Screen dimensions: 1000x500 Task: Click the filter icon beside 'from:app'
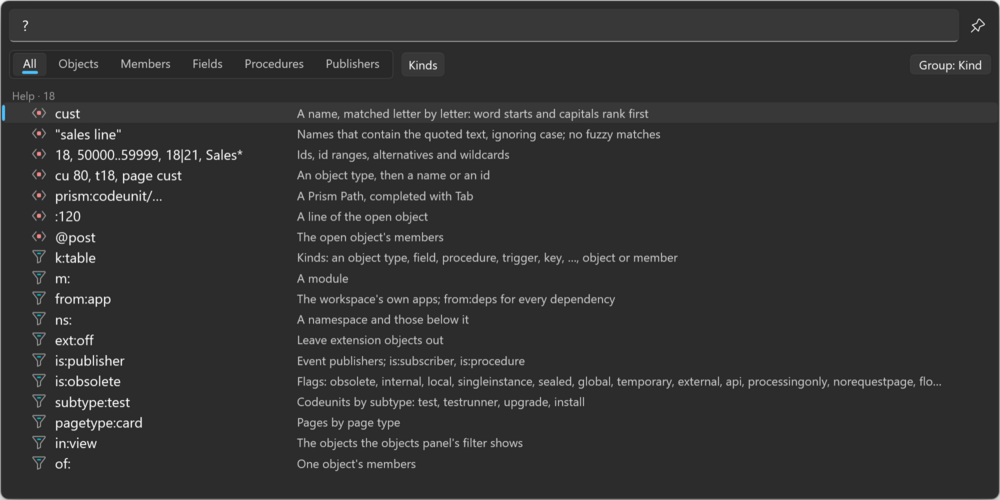pos(39,298)
